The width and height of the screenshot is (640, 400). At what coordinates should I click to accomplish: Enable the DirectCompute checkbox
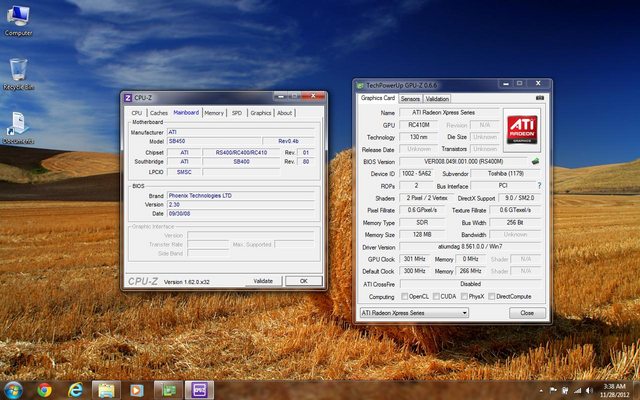coord(492,296)
